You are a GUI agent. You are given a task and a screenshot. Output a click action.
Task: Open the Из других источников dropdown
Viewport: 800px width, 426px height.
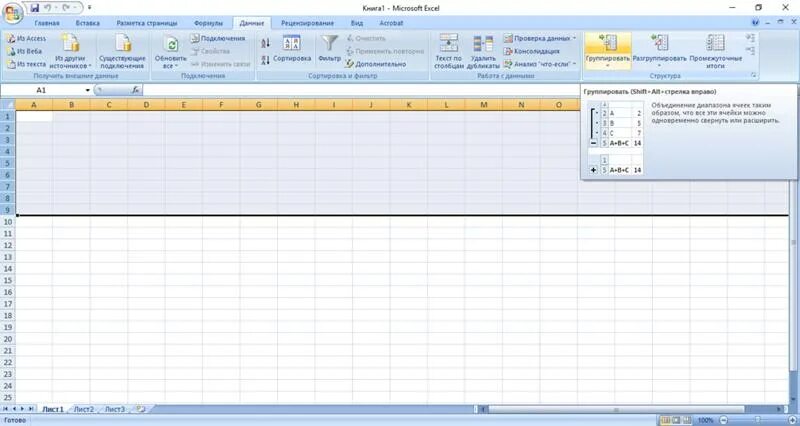[70, 52]
